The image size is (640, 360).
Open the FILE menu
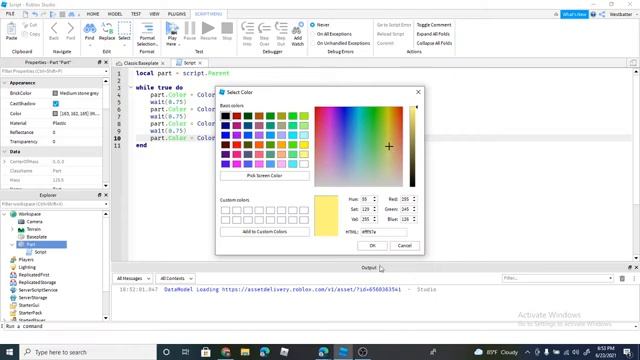coord(10,14)
